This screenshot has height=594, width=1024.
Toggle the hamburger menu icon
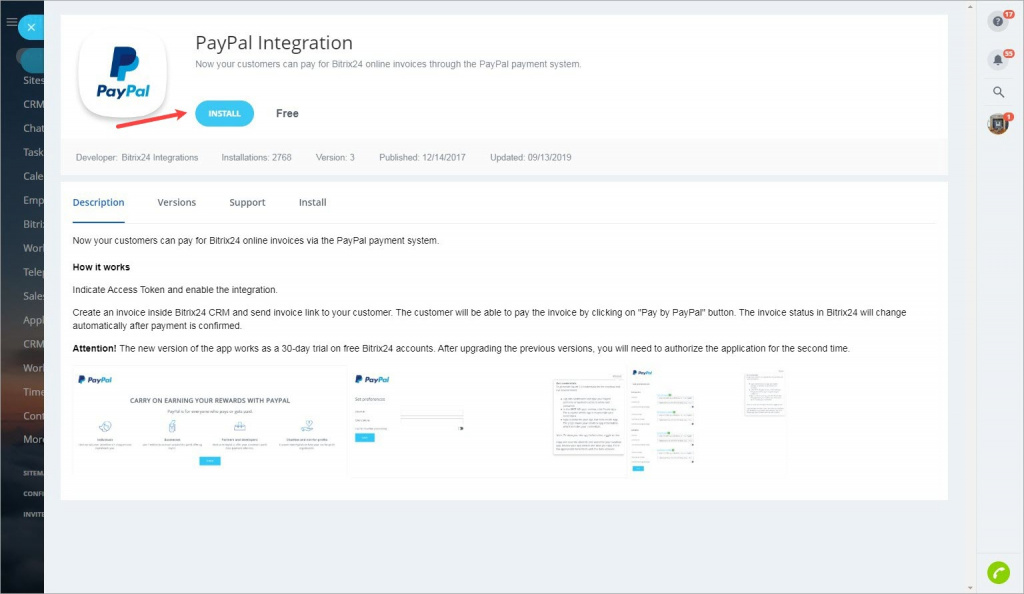pyautogui.click(x=11, y=22)
